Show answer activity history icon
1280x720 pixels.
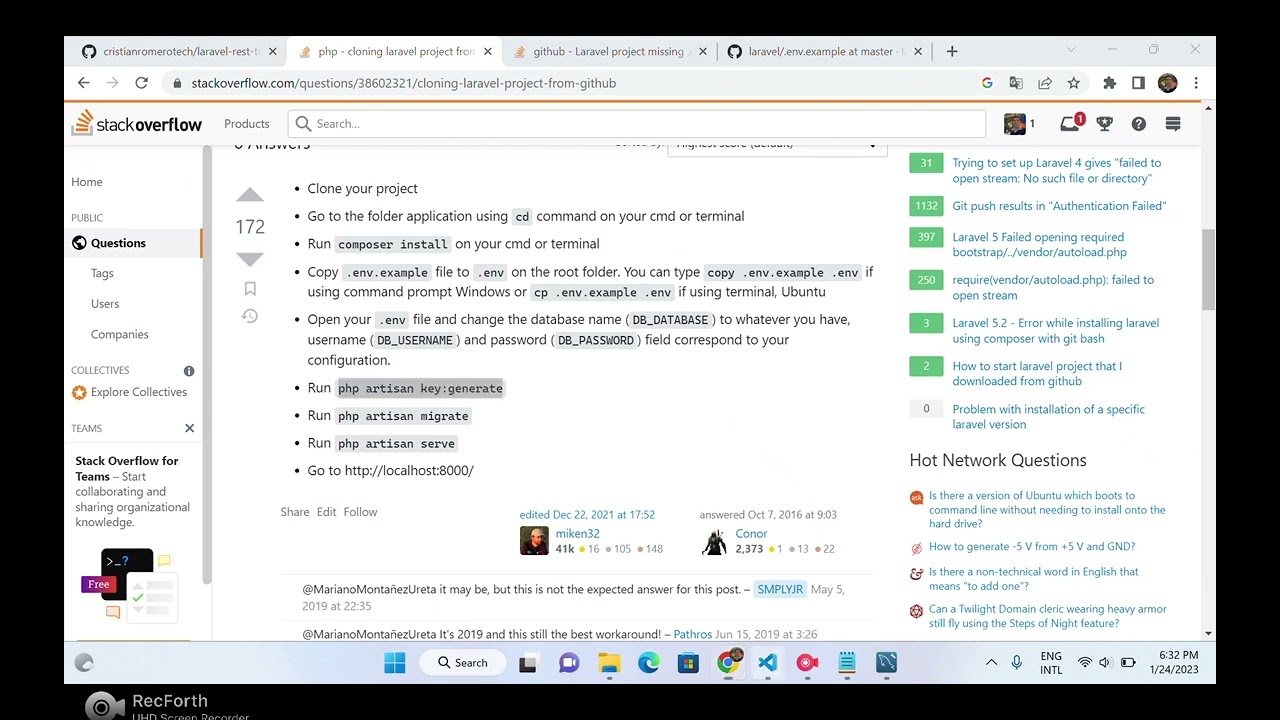250,316
